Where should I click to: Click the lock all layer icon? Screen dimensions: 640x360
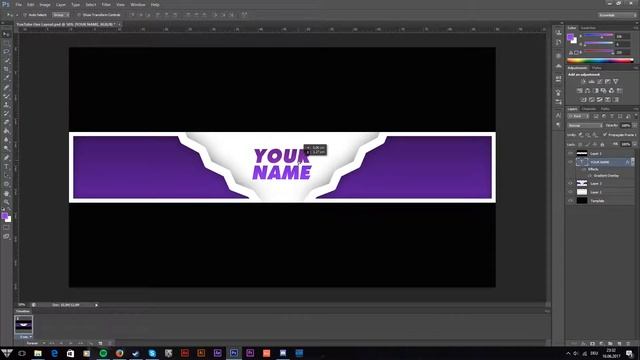[602, 144]
